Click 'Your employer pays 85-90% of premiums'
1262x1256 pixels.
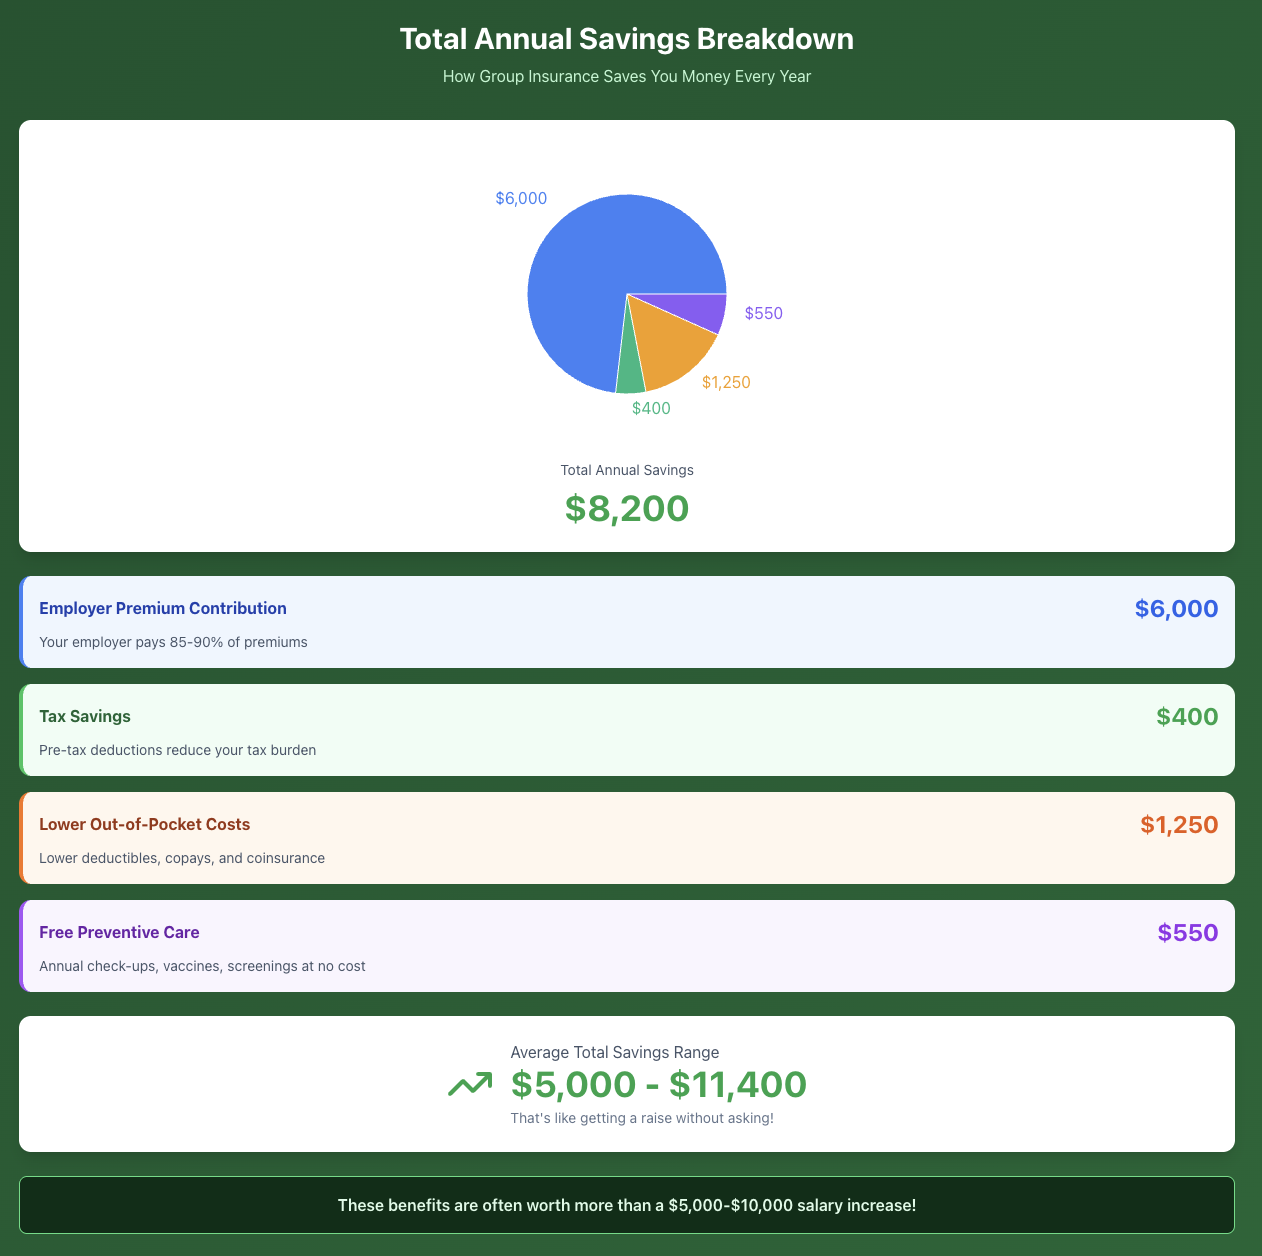tap(173, 642)
